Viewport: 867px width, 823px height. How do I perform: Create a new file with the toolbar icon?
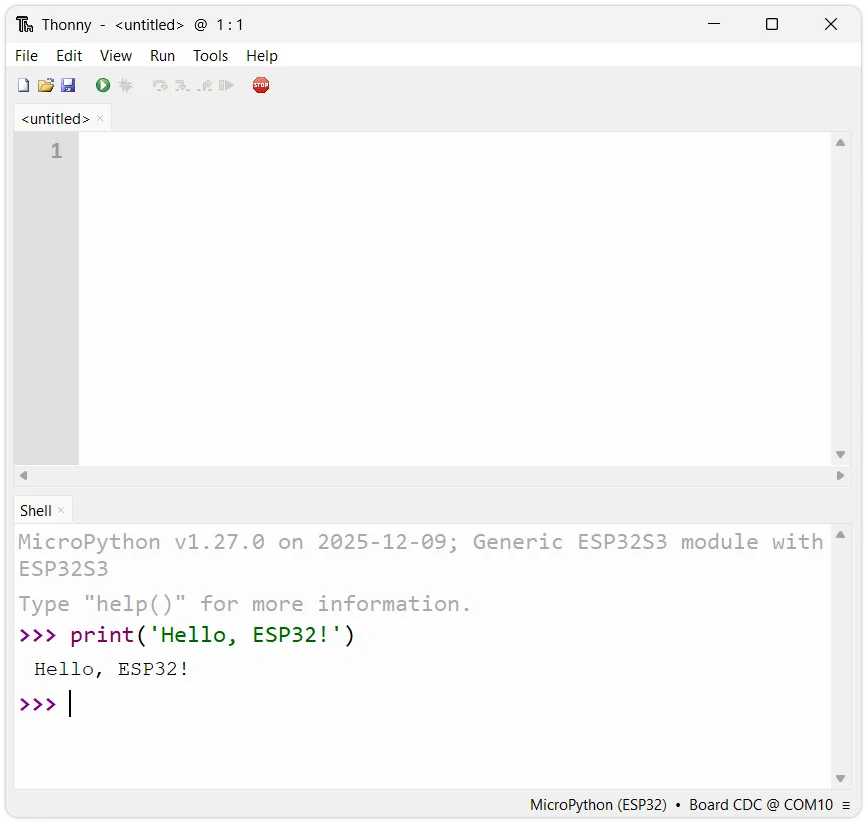point(24,86)
